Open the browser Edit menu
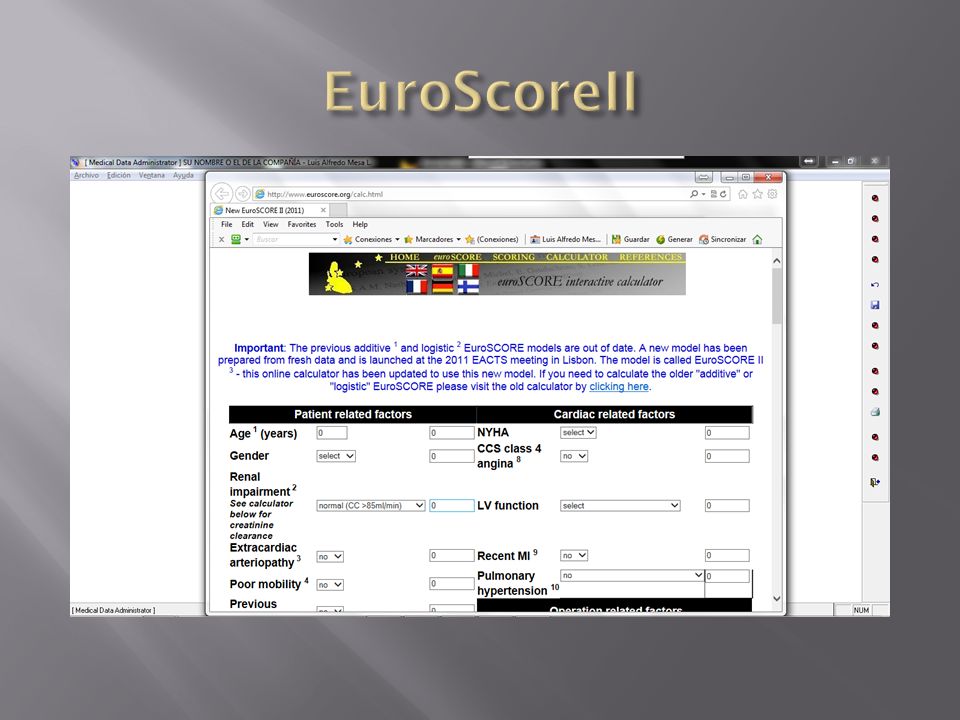 (x=247, y=225)
